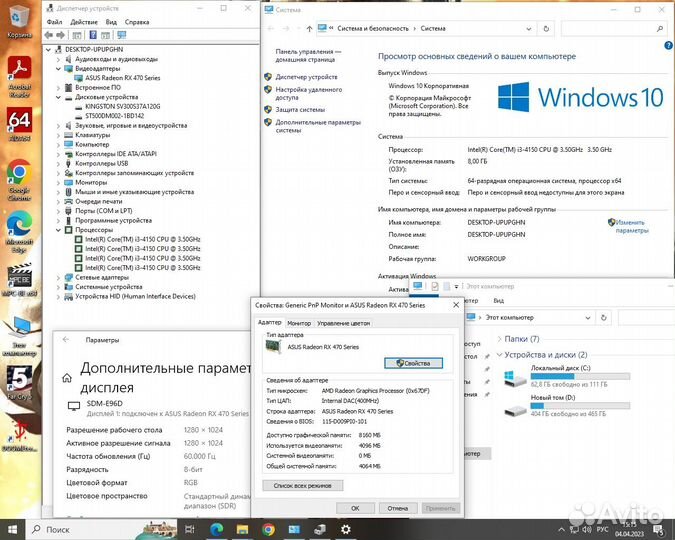Click Help icon in Device Manager toolbar
This screenshot has width=675, height=540.
pyautogui.click(x=93, y=35)
